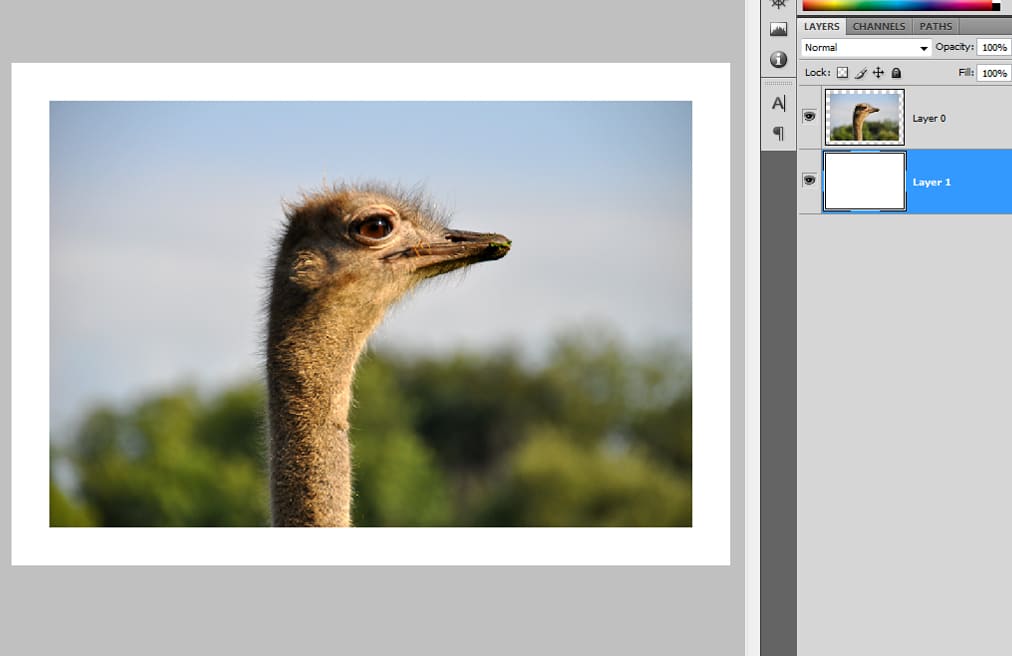The image size is (1012, 656).
Task: Click the lock position icon
Action: coord(878,73)
